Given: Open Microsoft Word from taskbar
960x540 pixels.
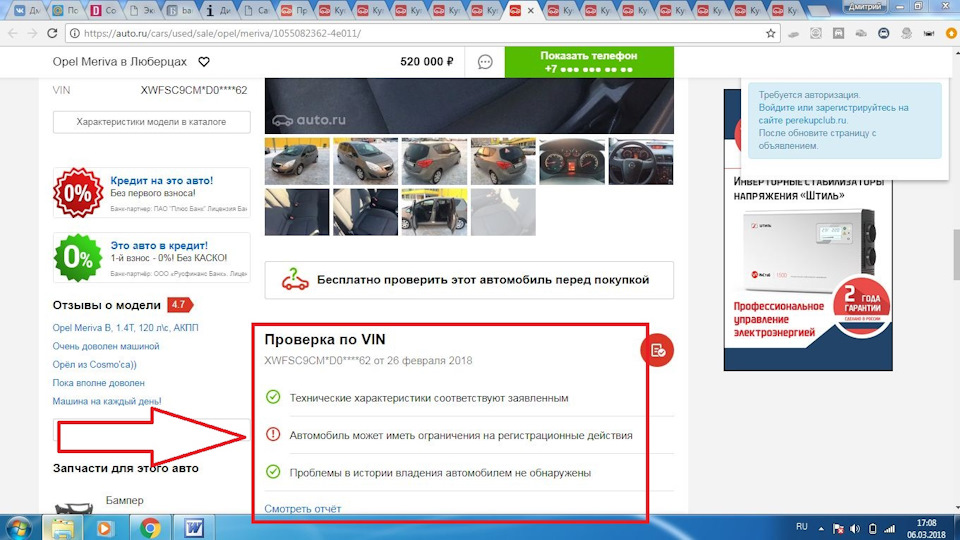Looking at the screenshot, I should [194, 528].
